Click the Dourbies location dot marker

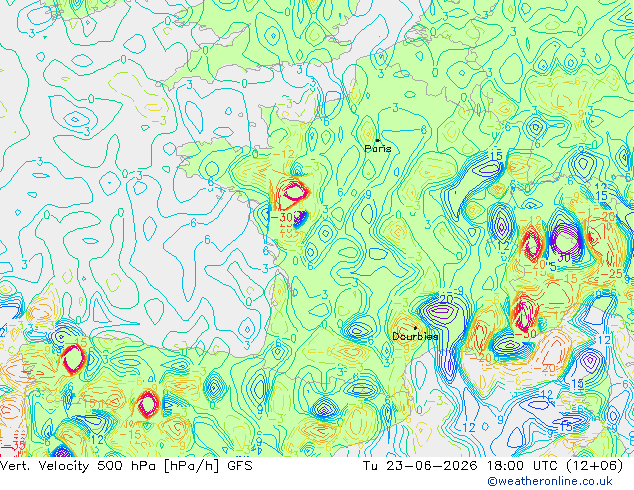tap(415, 328)
